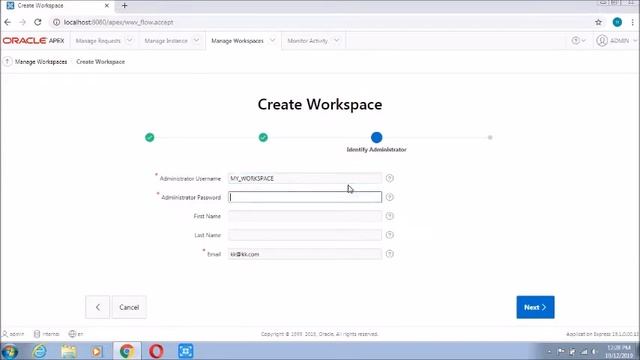Click the second completed wizard step checkmark
Screen dimensions: 640x360
click(x=263, y=138)
